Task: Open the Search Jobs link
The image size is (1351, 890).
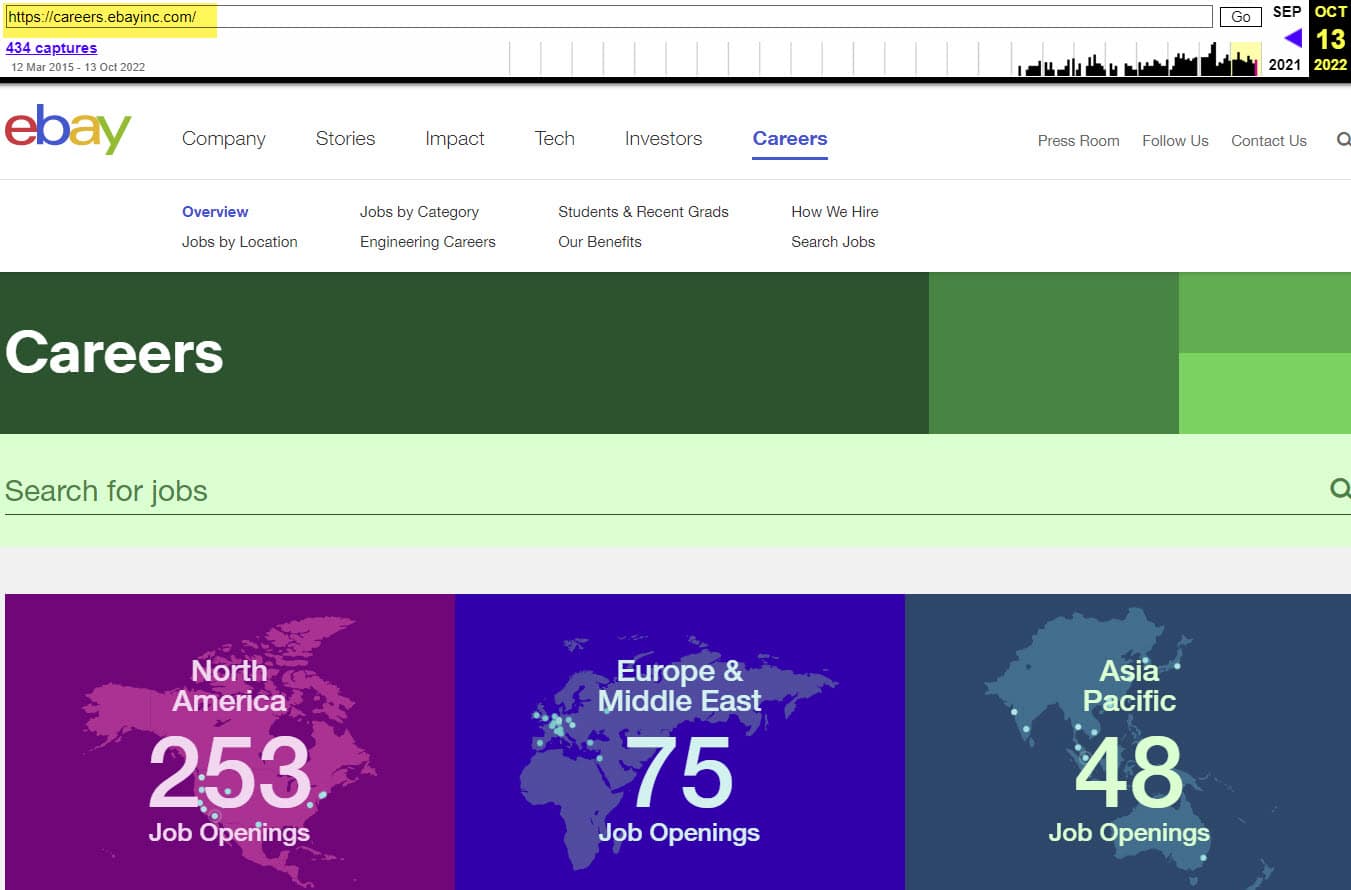Action: pos(833,242)
